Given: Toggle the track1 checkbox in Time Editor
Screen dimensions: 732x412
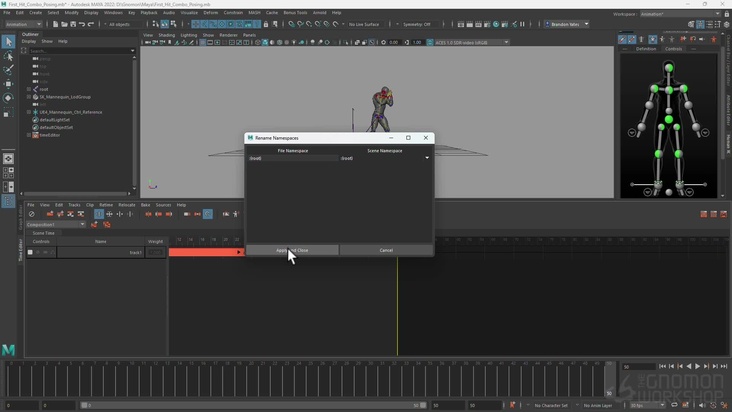Looking at the screenshot, I should coord(30,252).
